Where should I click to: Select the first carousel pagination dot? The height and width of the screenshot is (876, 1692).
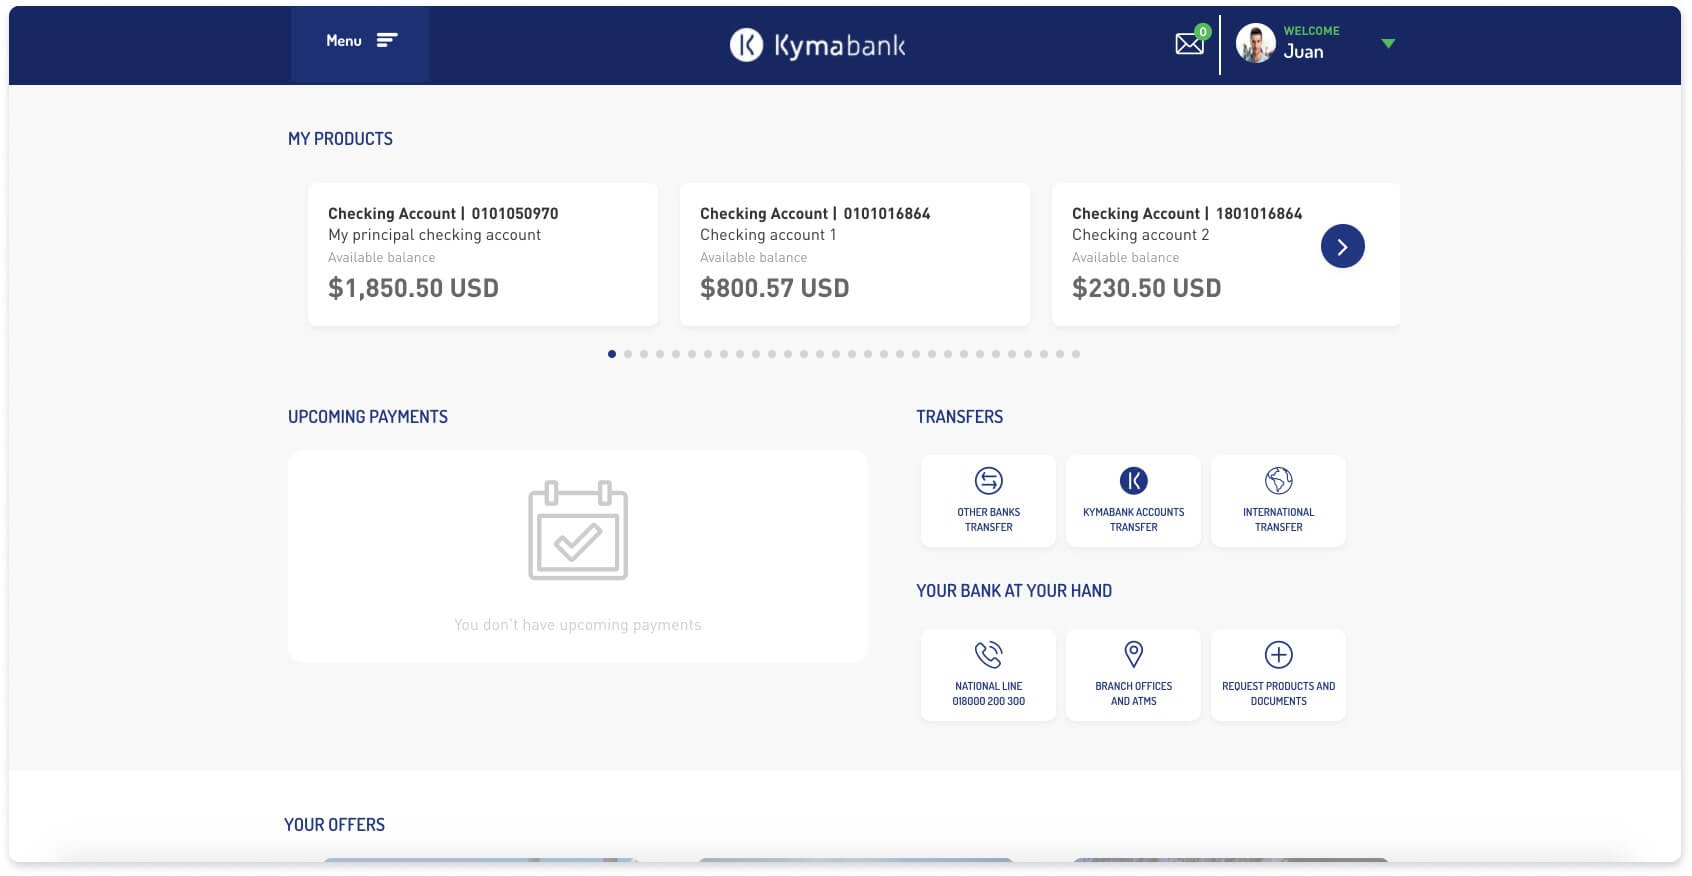(612, 354)
